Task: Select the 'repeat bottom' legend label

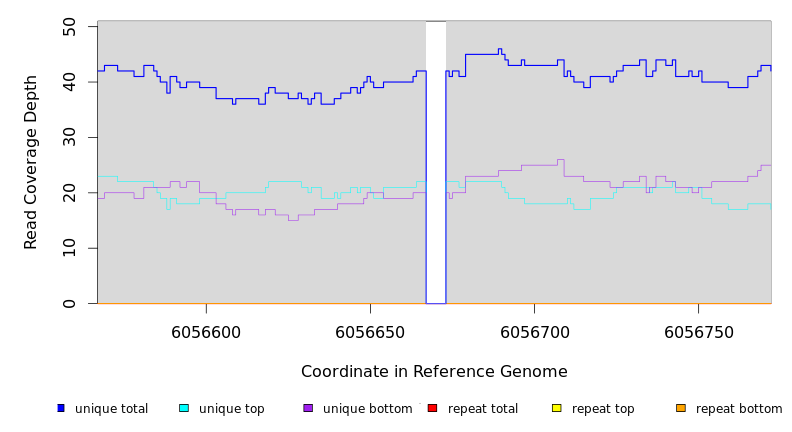Action: coord(739,409)
